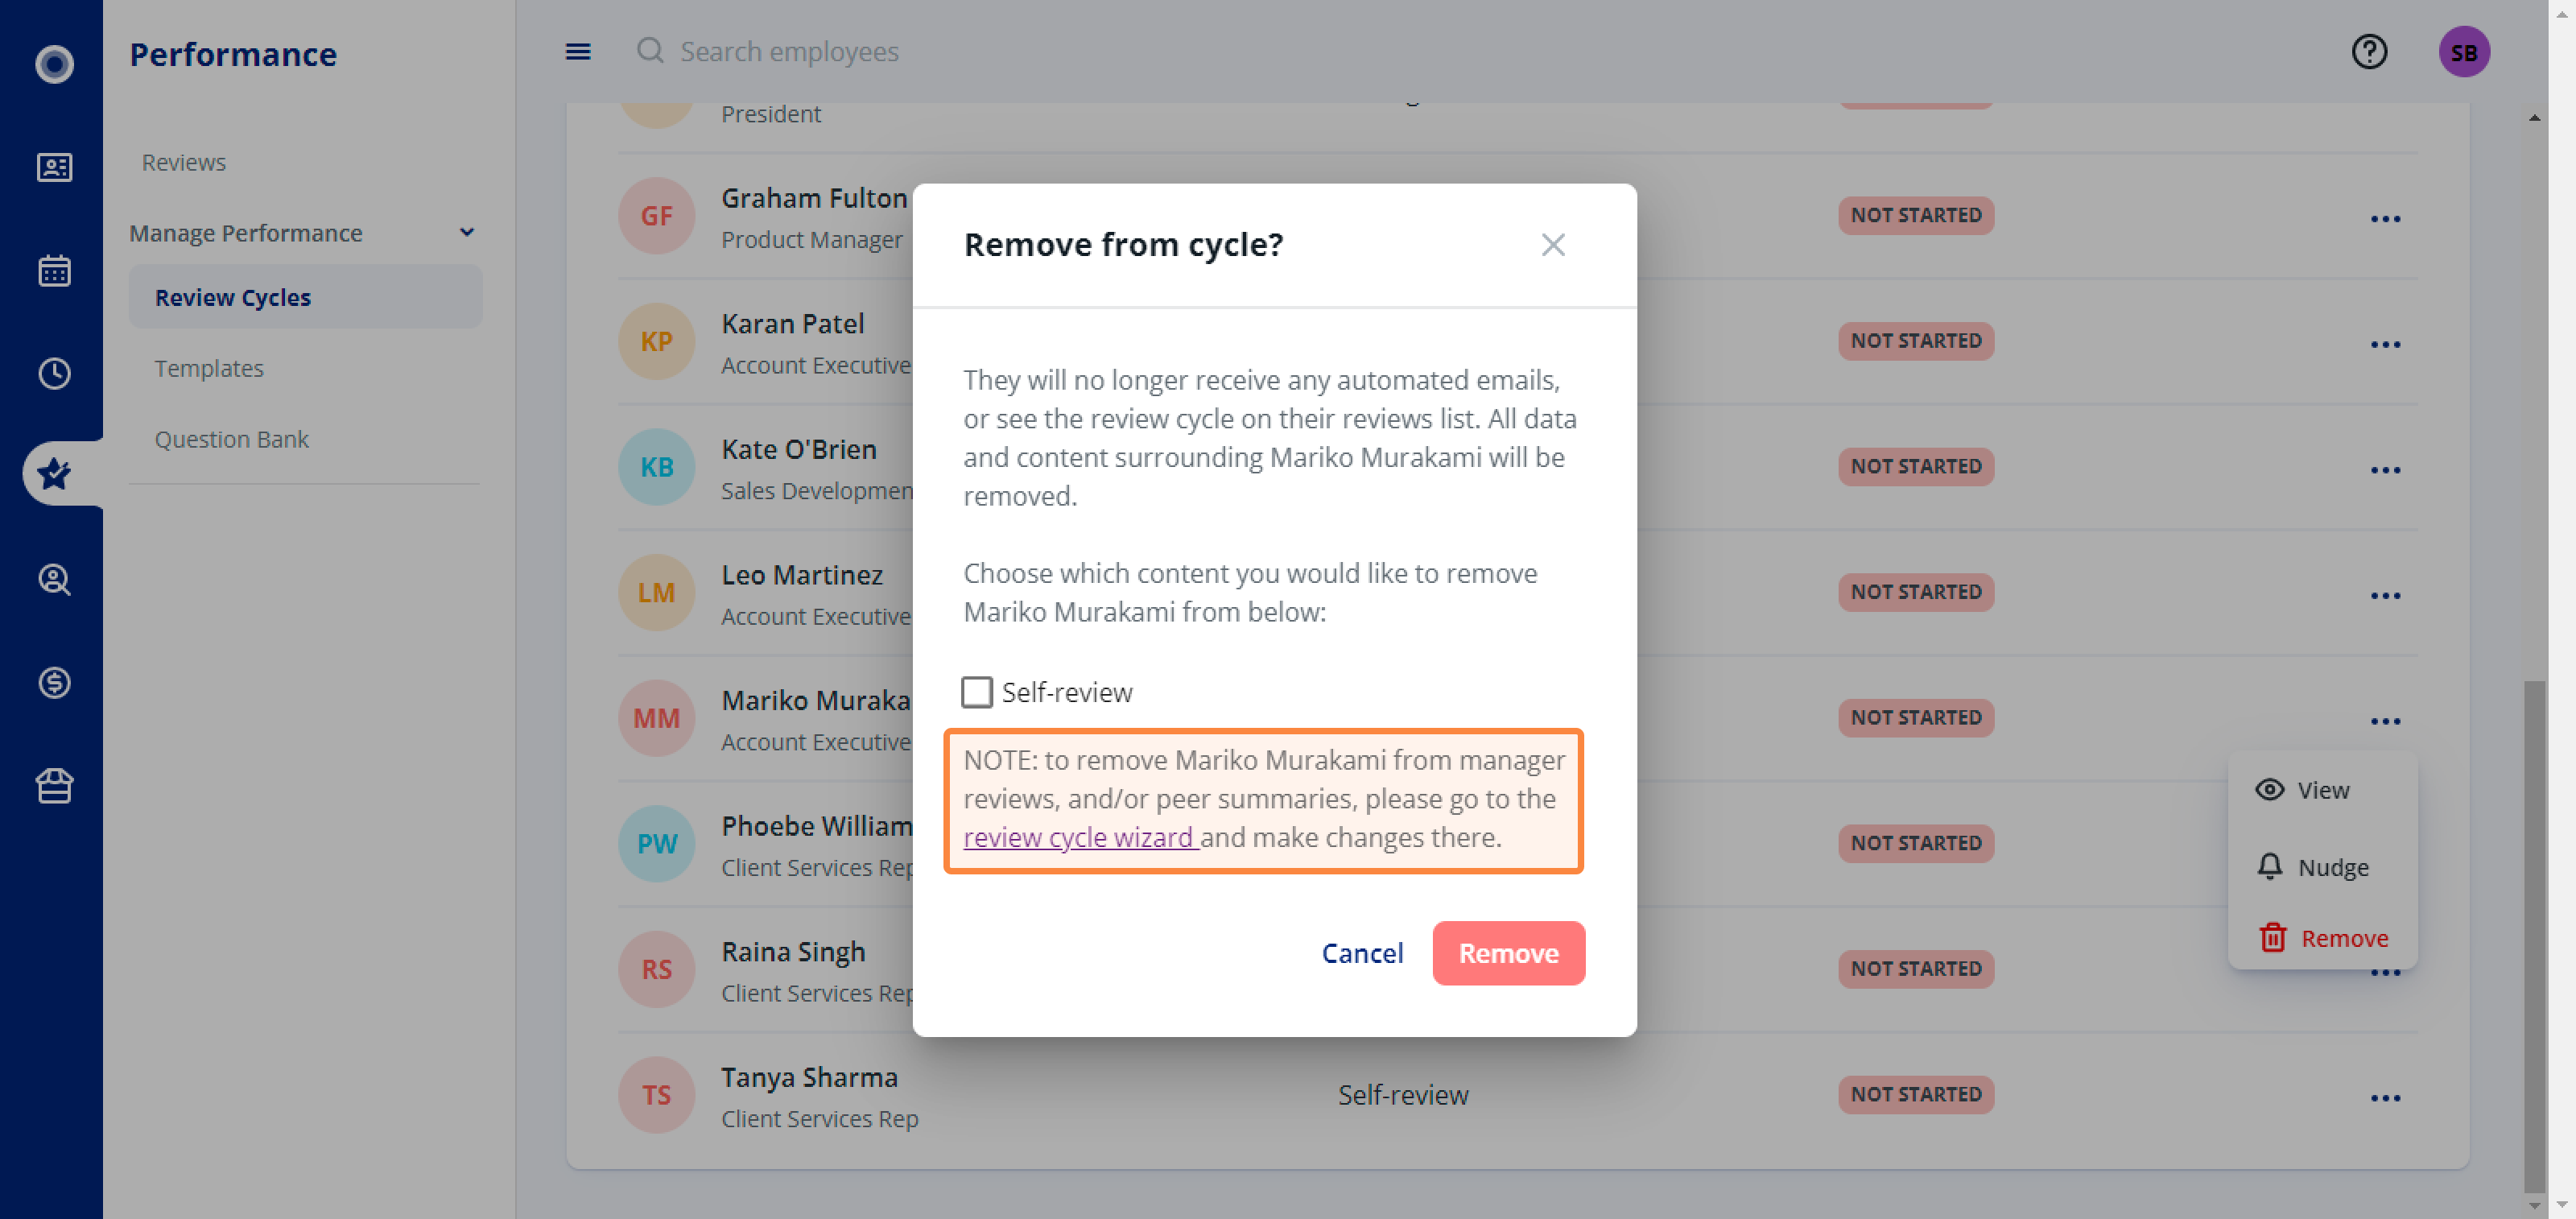The height and width of the screenshot is (1219, 2576).
Task: Click the KB avatar for Kate O'Brien
Action: pos(656,467)
